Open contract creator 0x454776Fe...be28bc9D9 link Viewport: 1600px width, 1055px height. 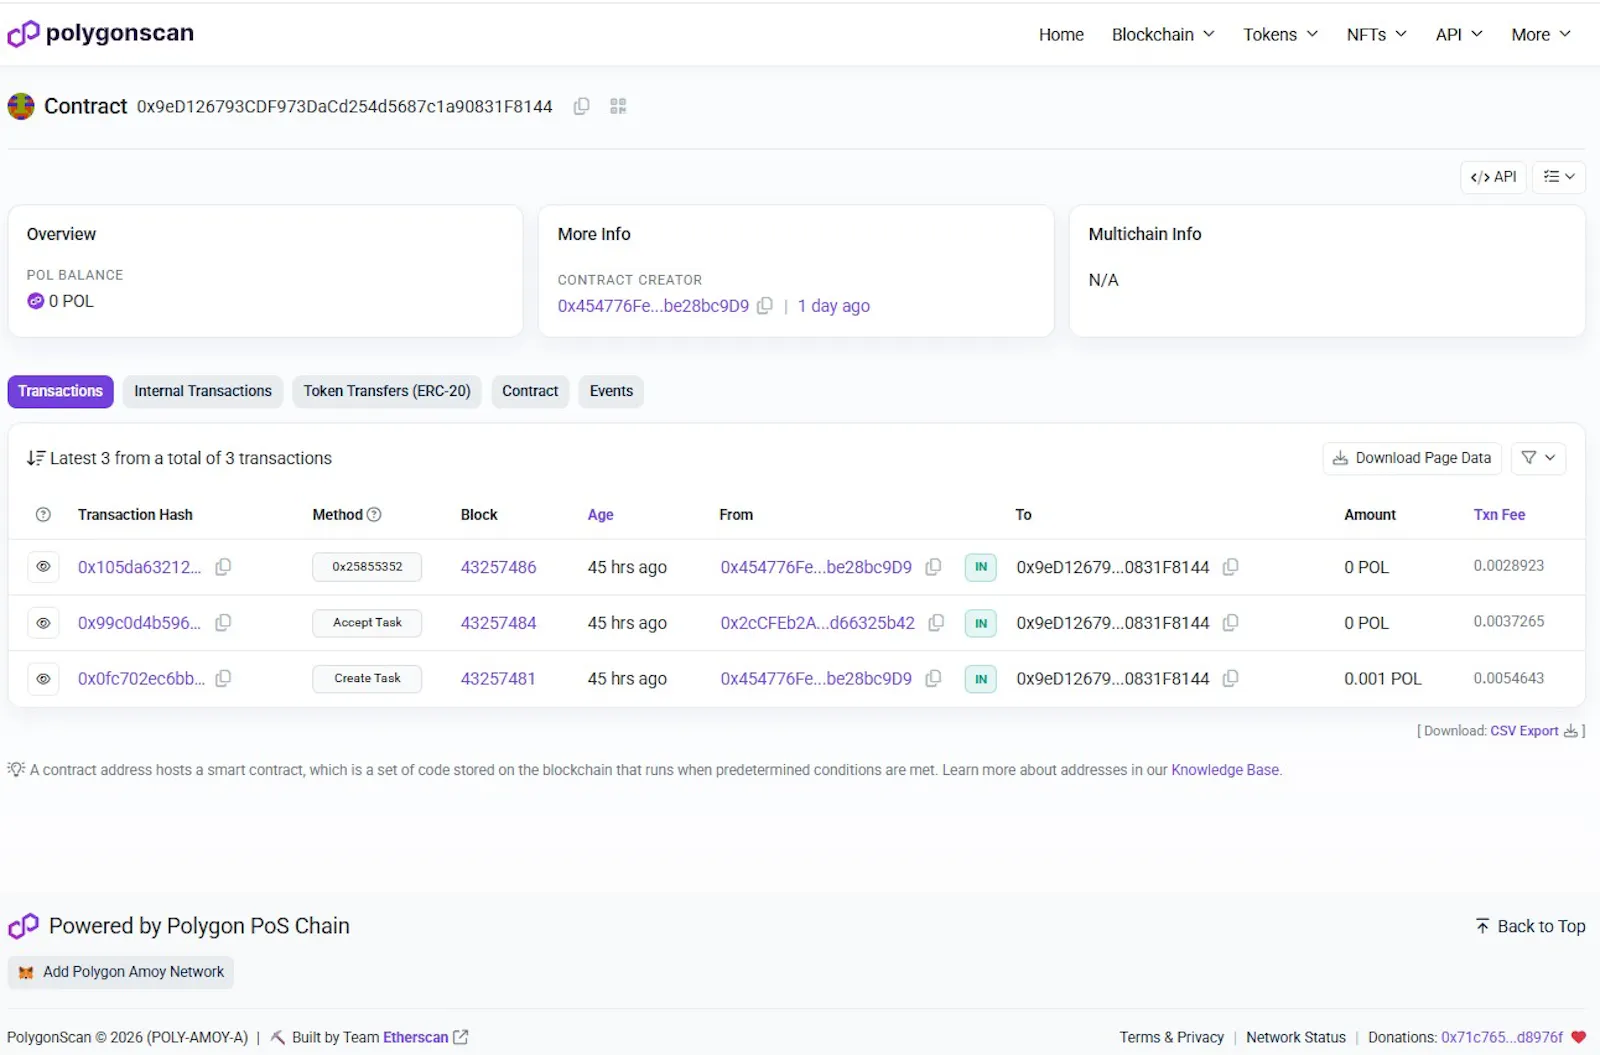pos(653,306)
